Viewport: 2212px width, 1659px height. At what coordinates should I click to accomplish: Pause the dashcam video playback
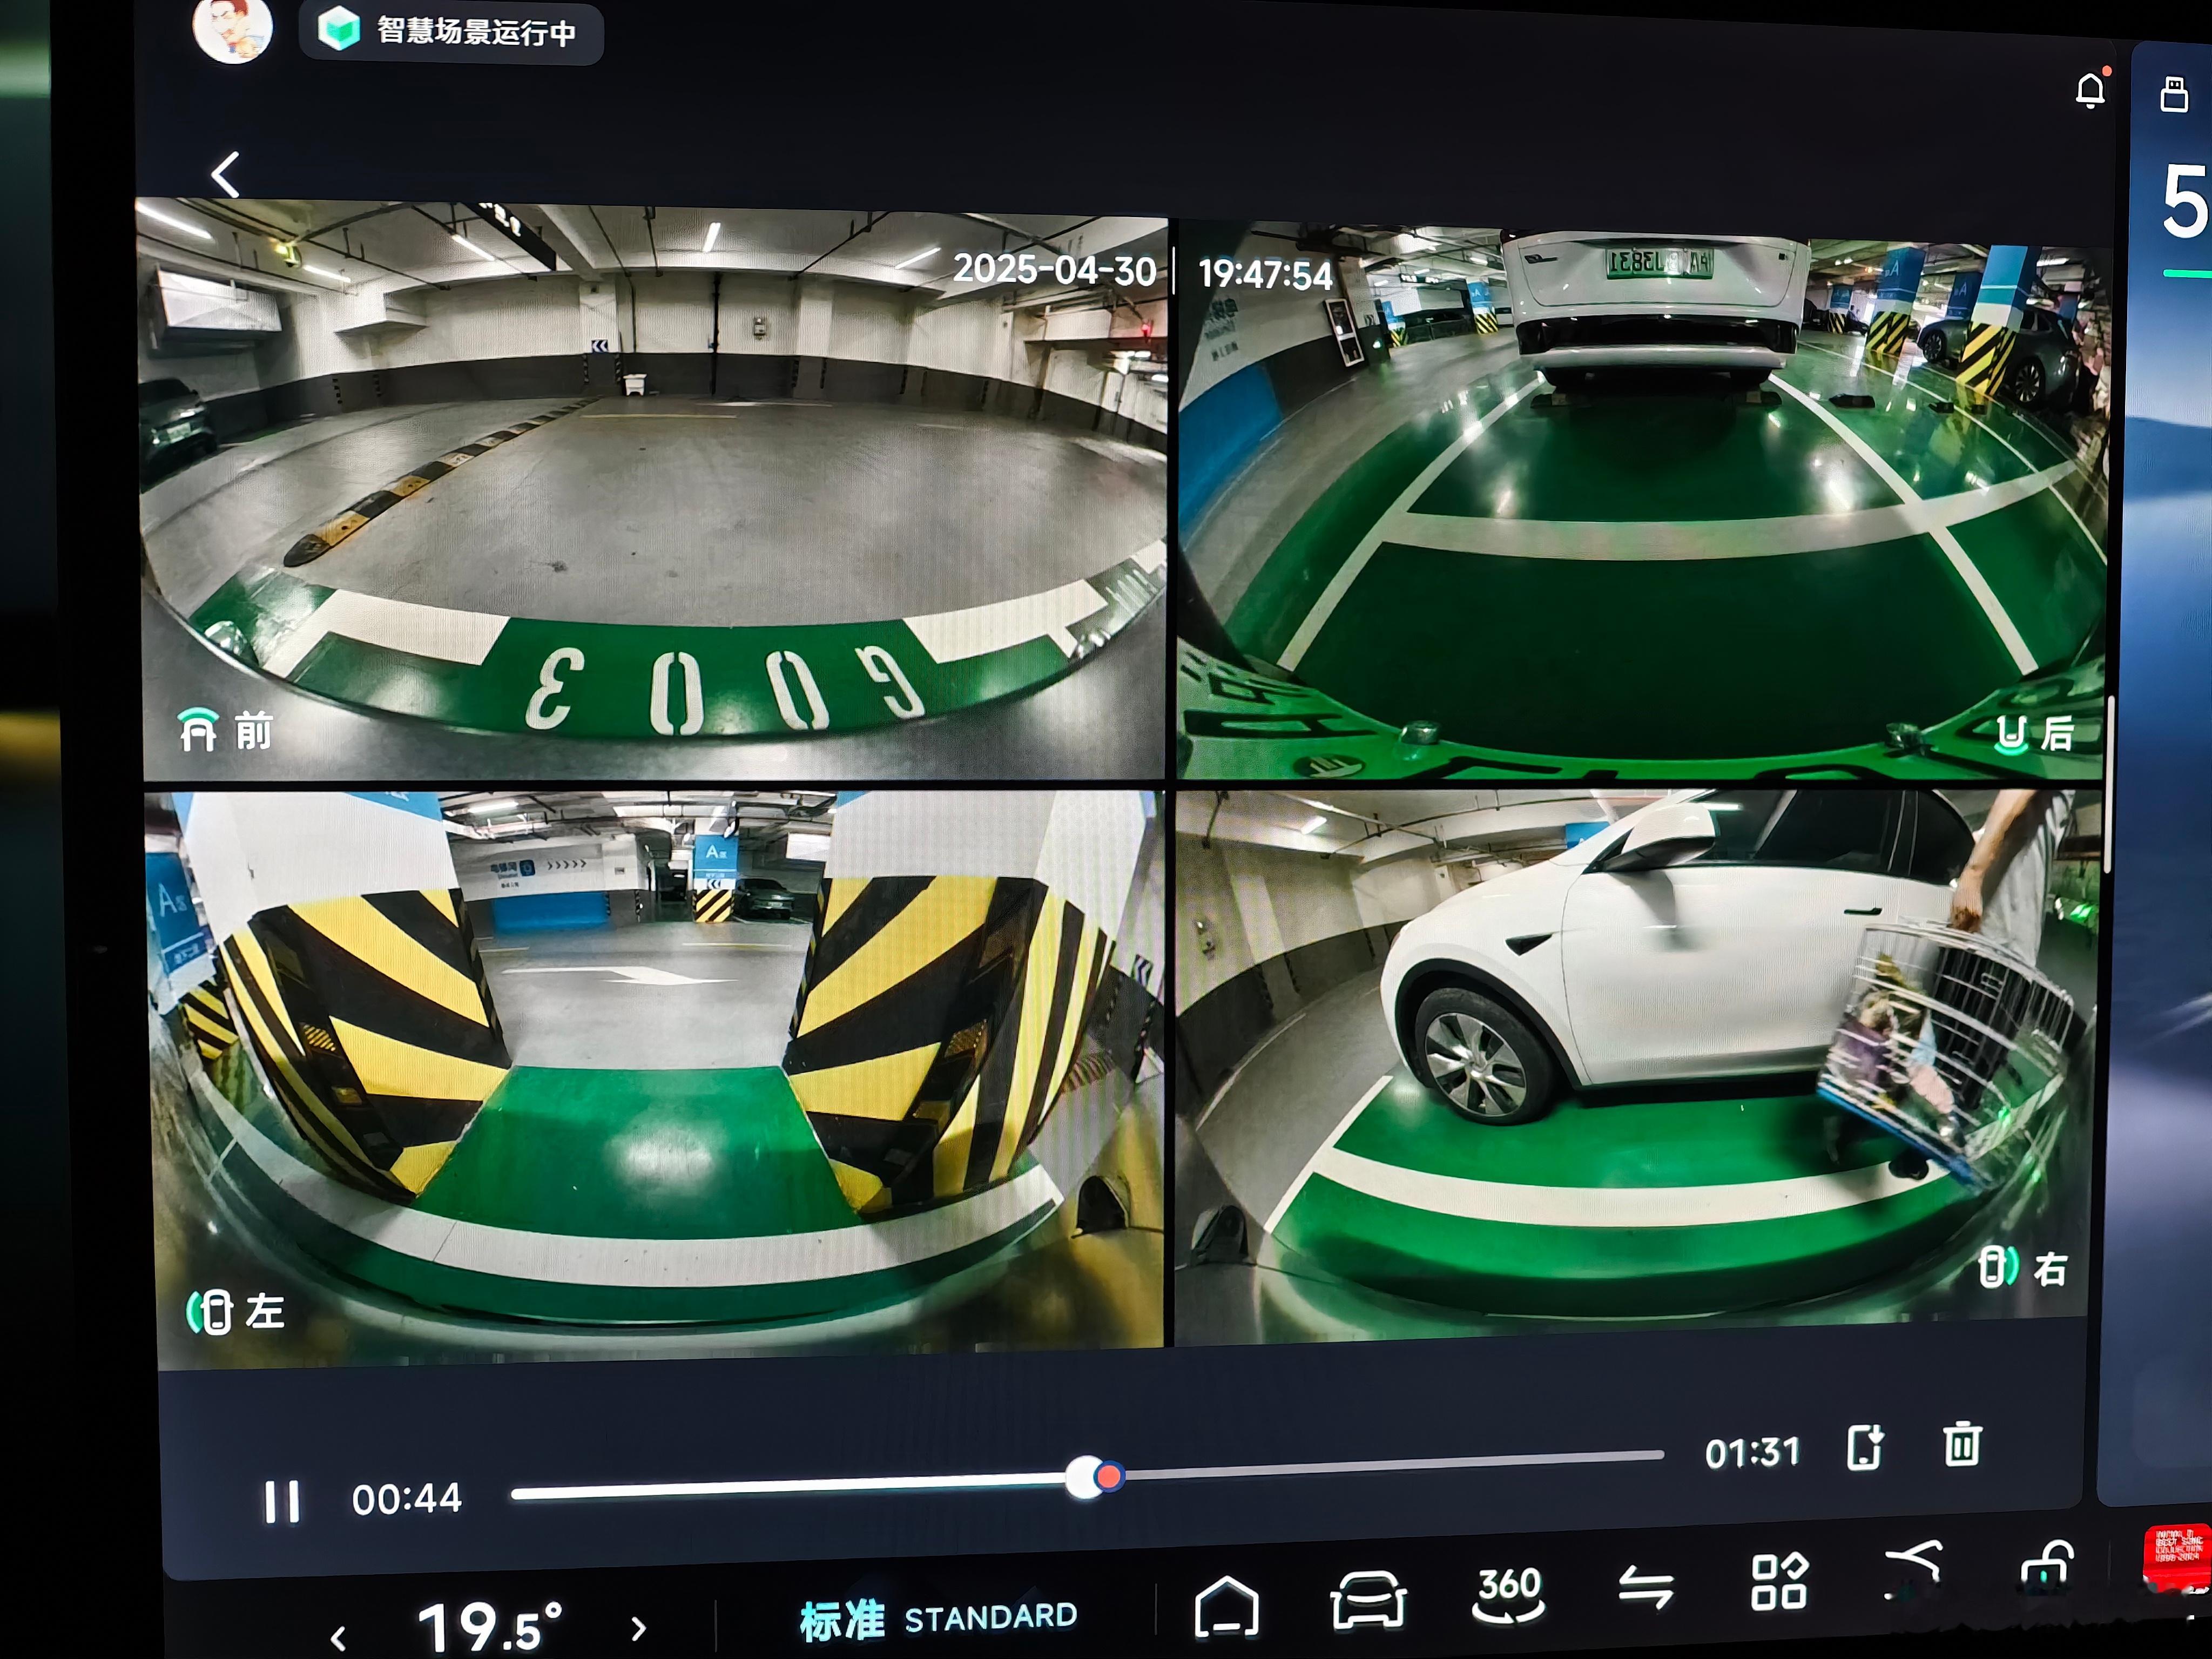pos(282,1501)
